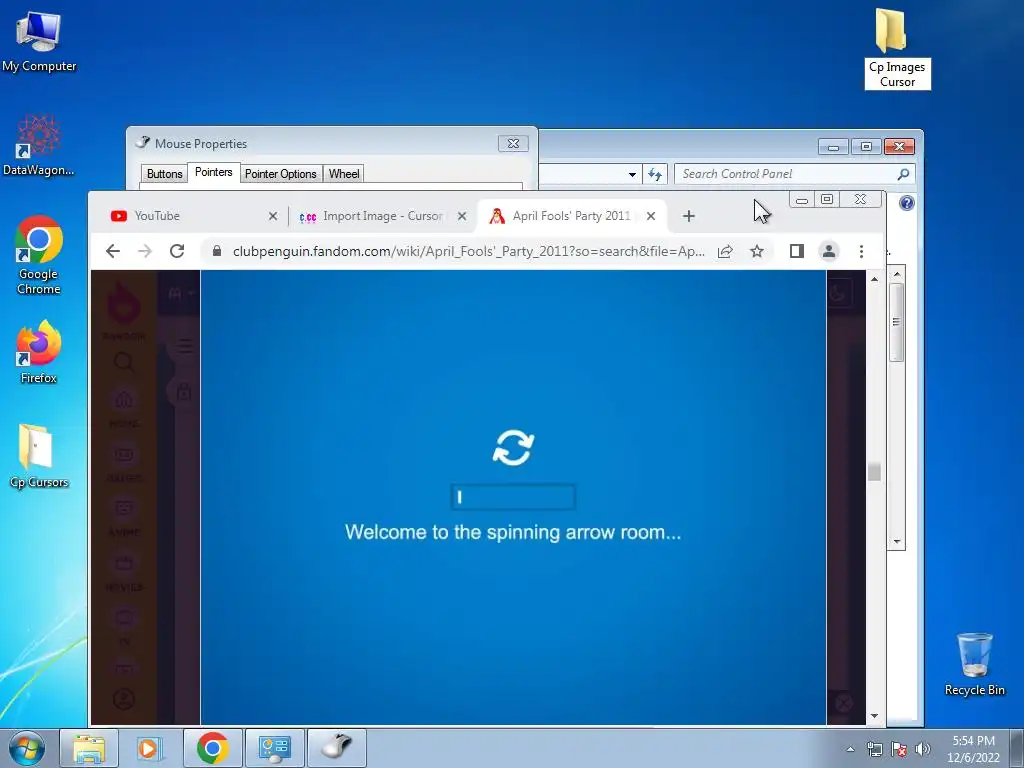This screenshot has height=768, width=1024.
Task: Click Control Panel scrollbar thumb
Action: pos(897,322)
